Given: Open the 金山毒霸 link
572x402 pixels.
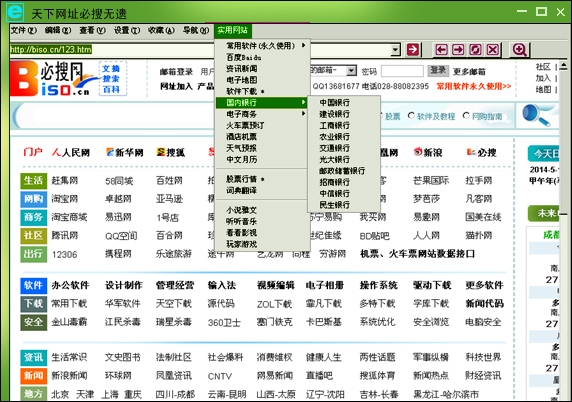Looking at the screenshot, I should tap(69, 322).
